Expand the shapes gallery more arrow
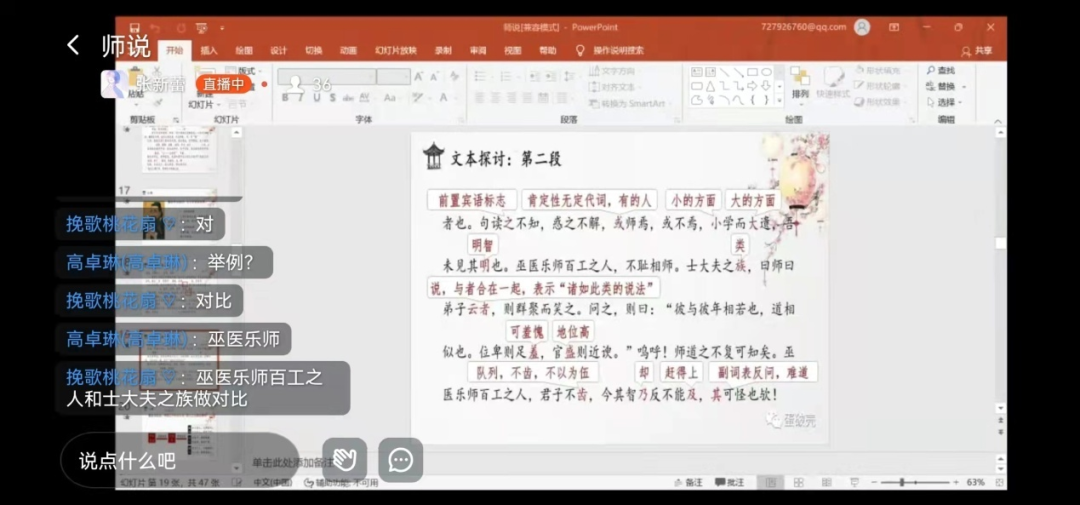The height and width of the screenshot is (505, 1080). pyautogui.click(x=780, y=101)
